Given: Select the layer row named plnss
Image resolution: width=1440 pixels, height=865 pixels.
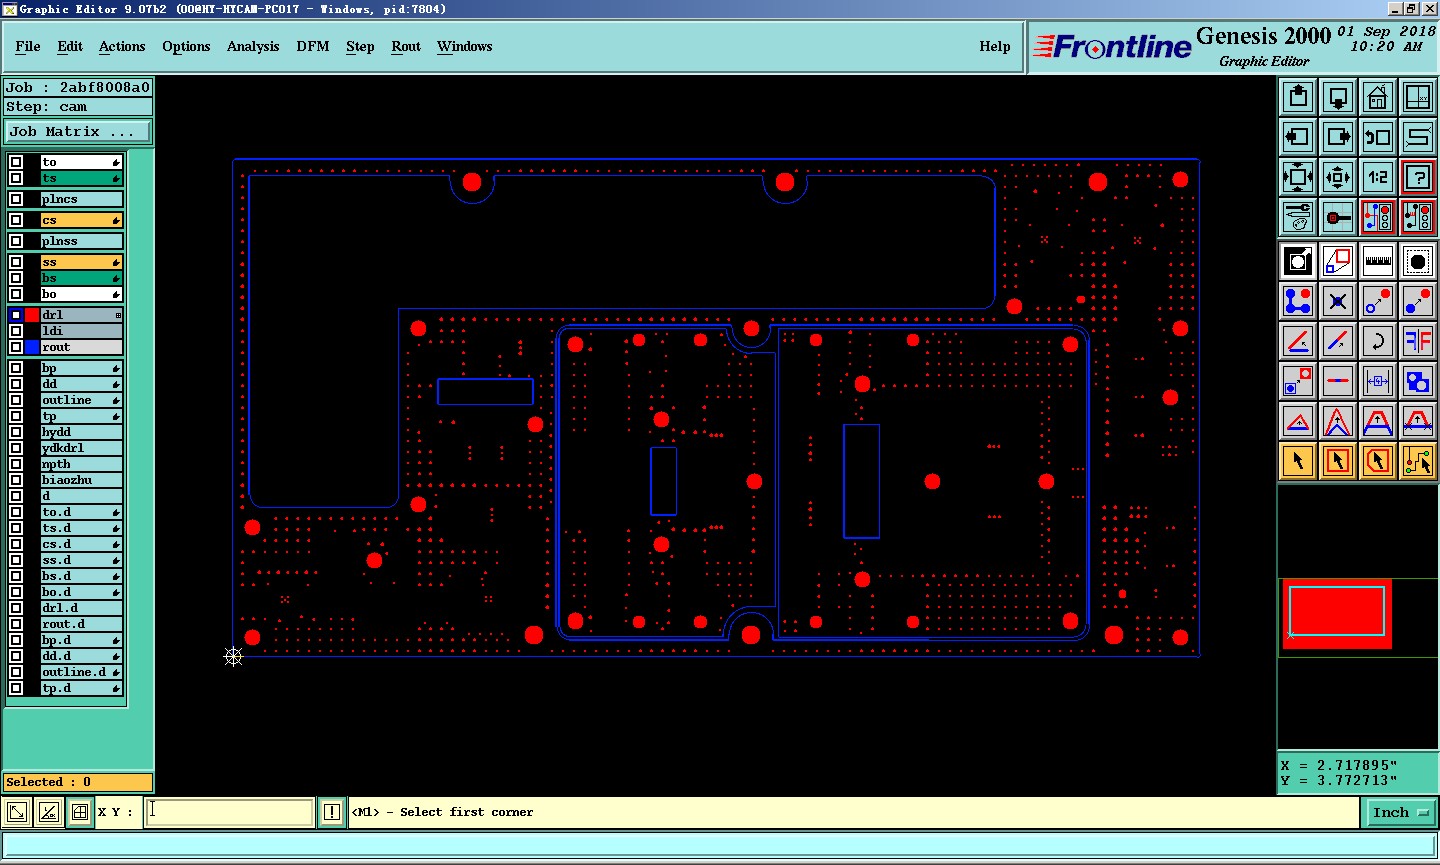Looking at the screenshot, I should tap(81, 241).
